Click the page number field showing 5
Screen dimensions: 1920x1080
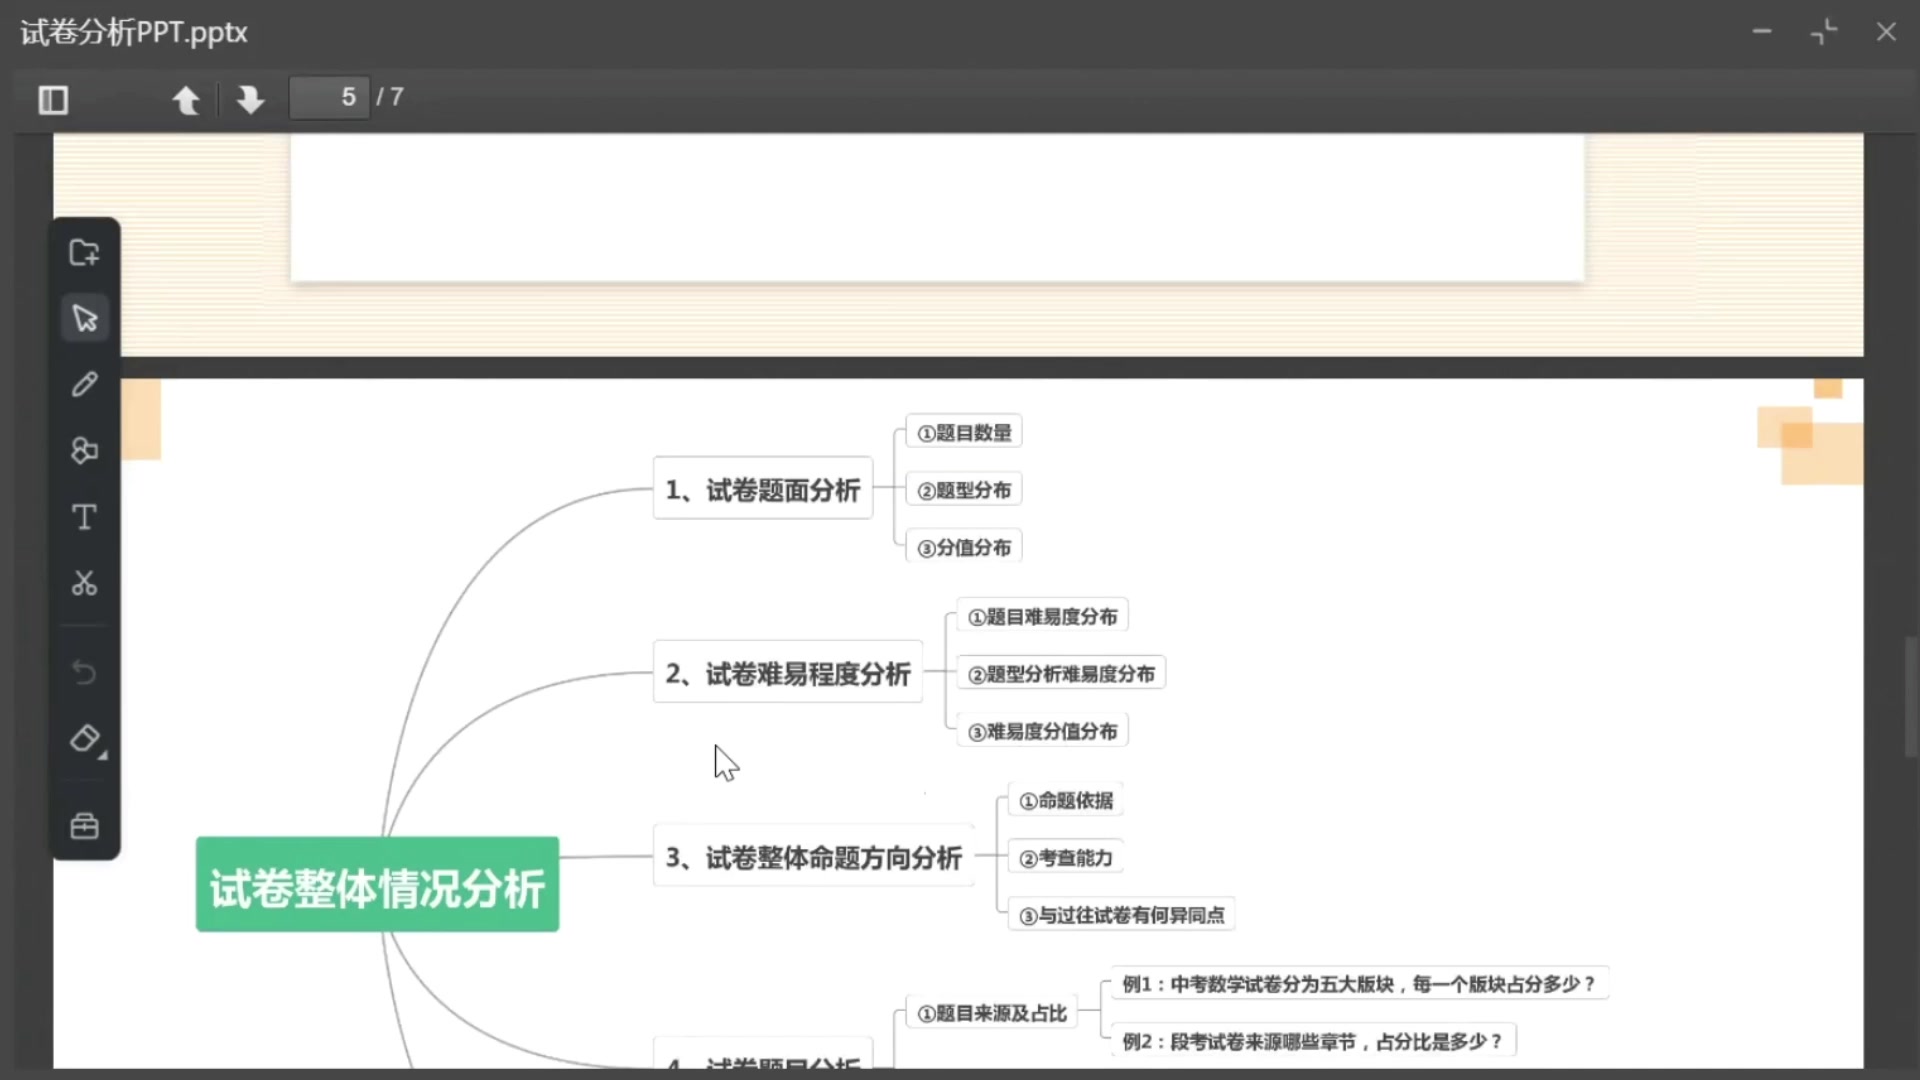pos(329,98)
